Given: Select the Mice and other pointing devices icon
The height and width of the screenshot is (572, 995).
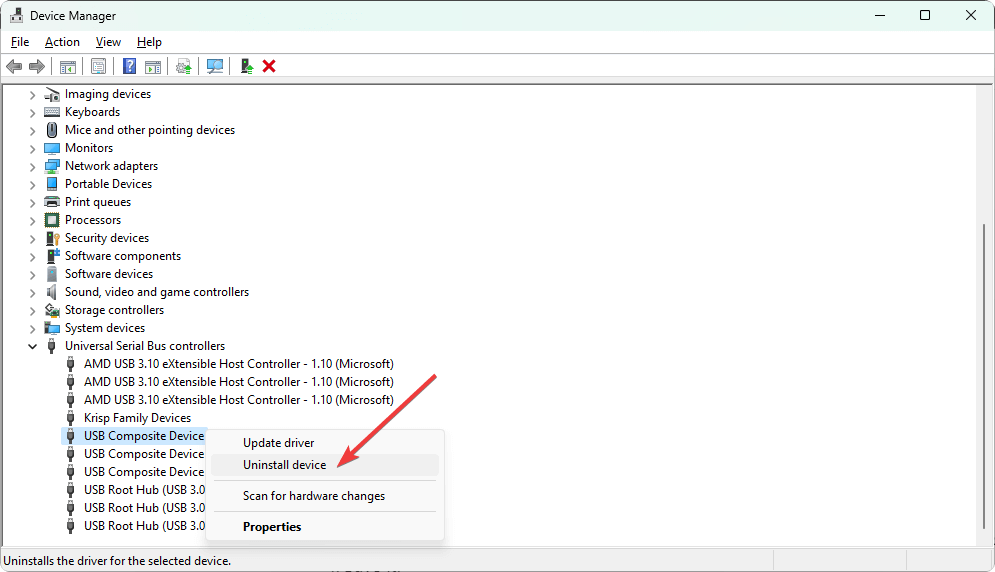Looking at the screenshot, I should click(x=52, y=130).
